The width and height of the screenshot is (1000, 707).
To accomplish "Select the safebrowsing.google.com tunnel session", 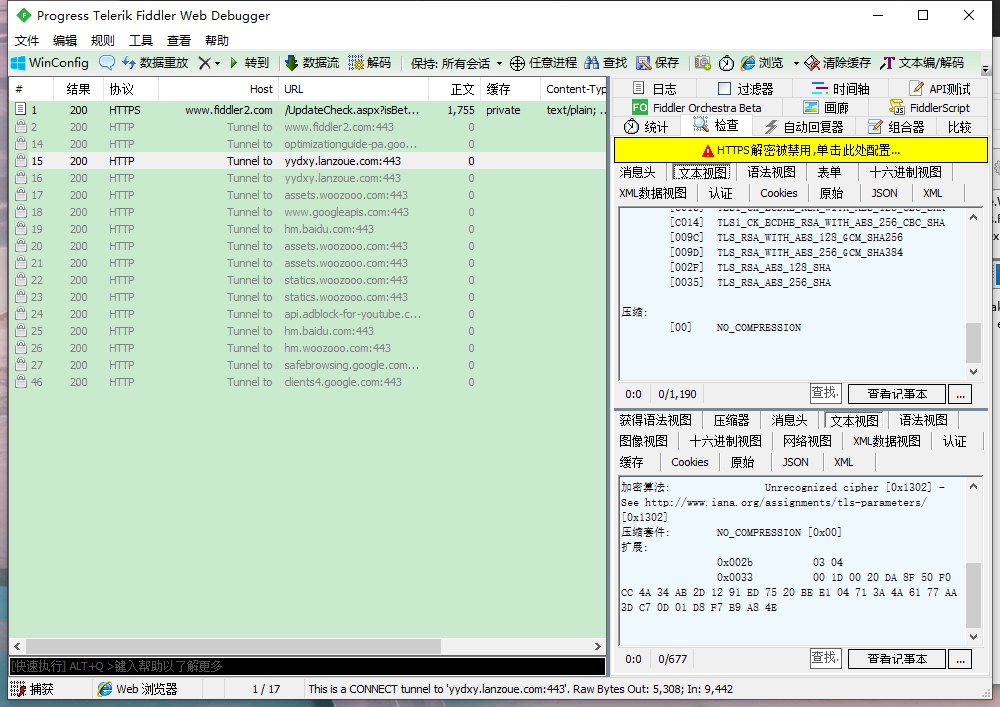I will pyautogui.click(x=307, y=365).
